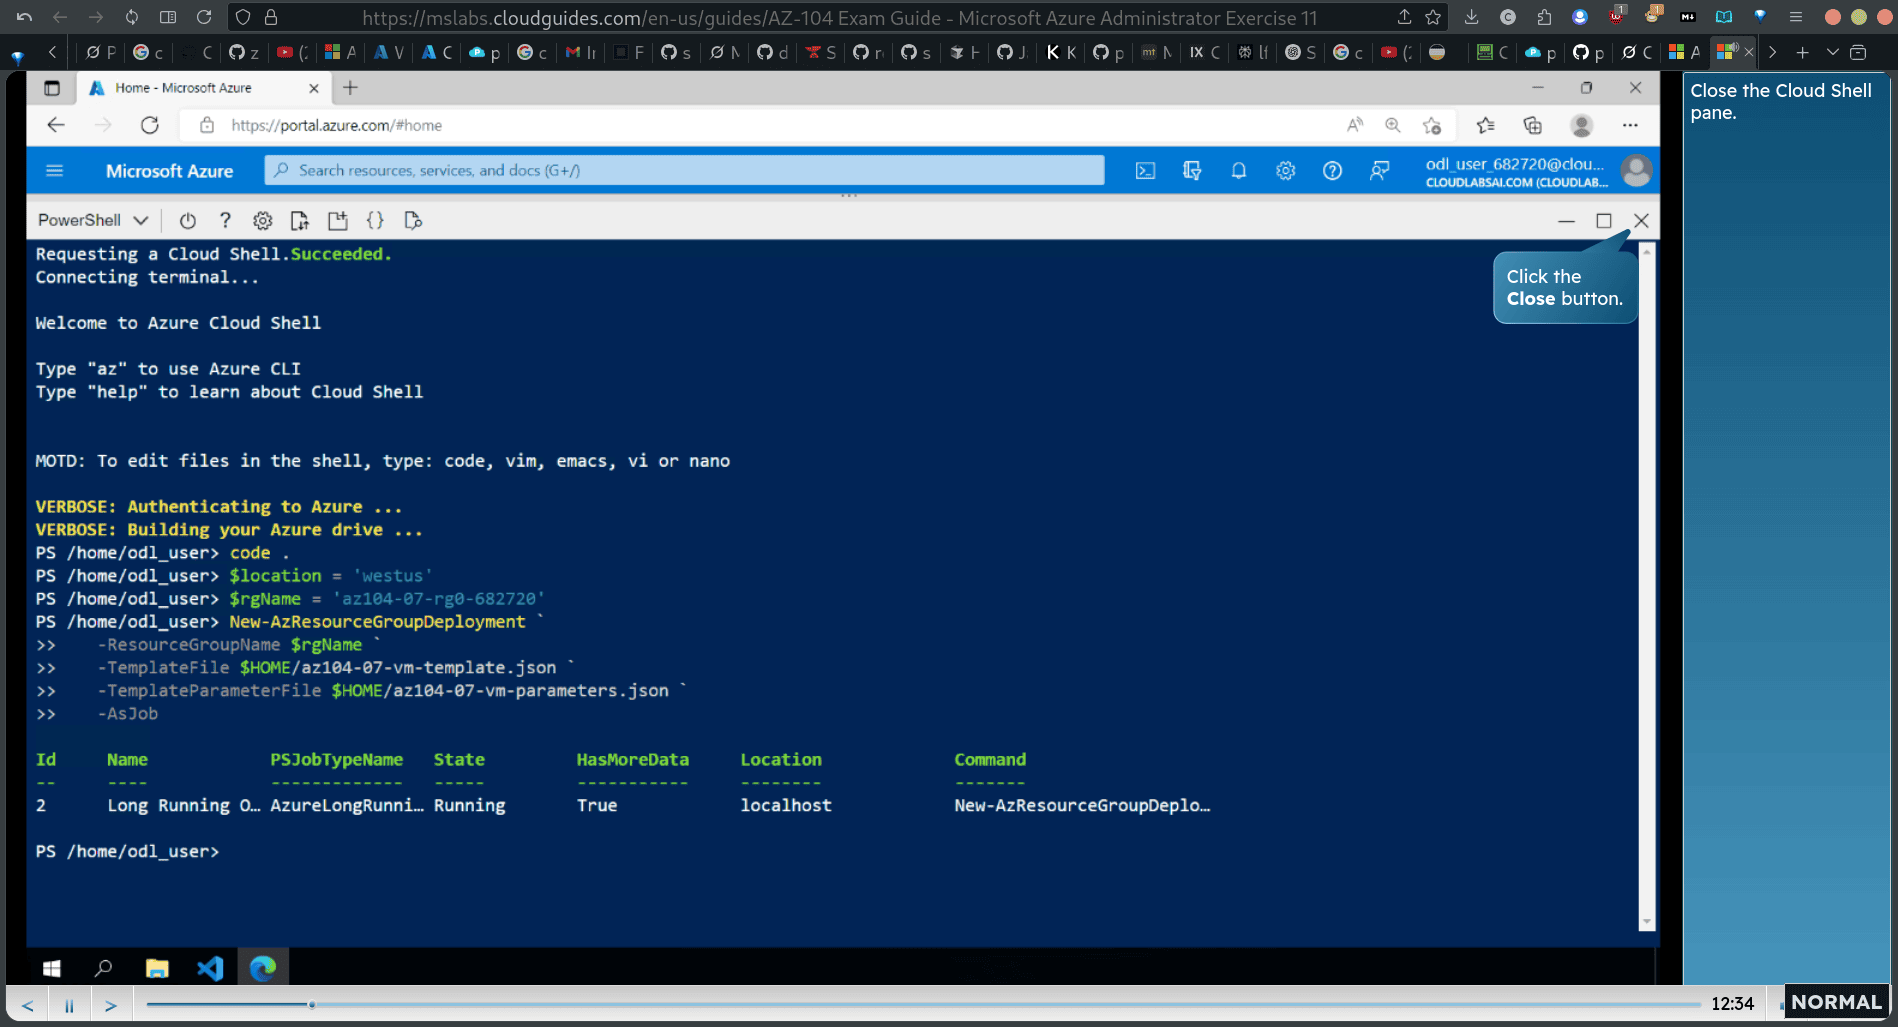Click Edge zoom magnifier icon
Screen dimensions: 1898x1027
point(1392,125)
